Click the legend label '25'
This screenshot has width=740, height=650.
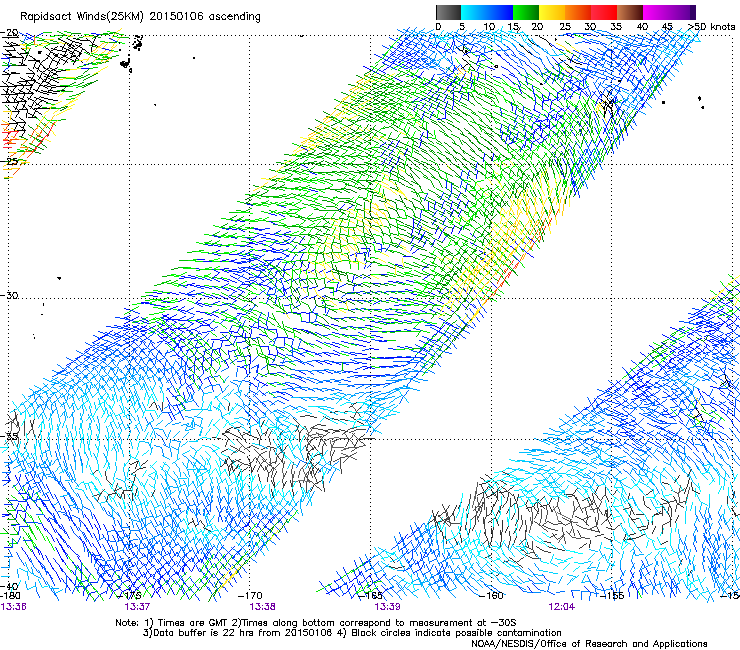point(565,27)
